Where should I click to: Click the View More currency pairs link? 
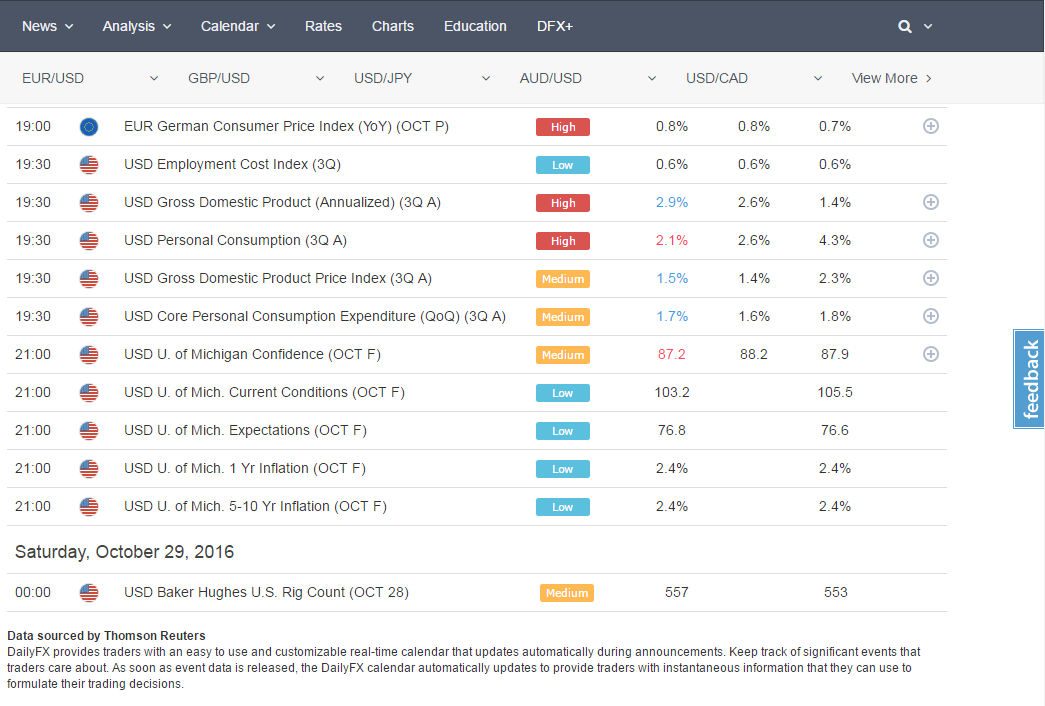[x=891, y=78]
